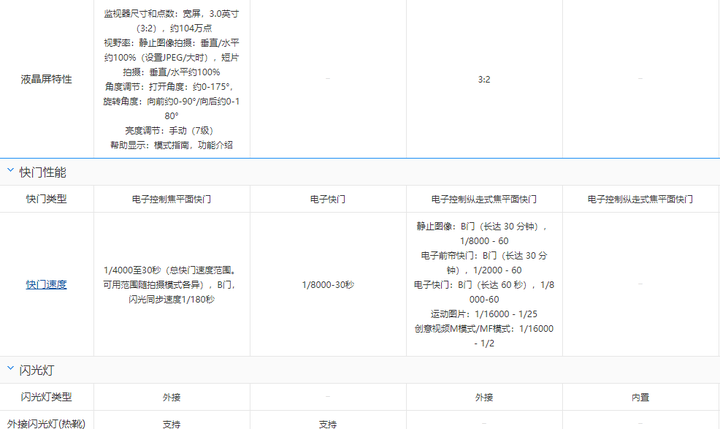This screenshot has width=720, height=429.
Task: Select the 3:2 LCD cell
Action: [484, 79]
